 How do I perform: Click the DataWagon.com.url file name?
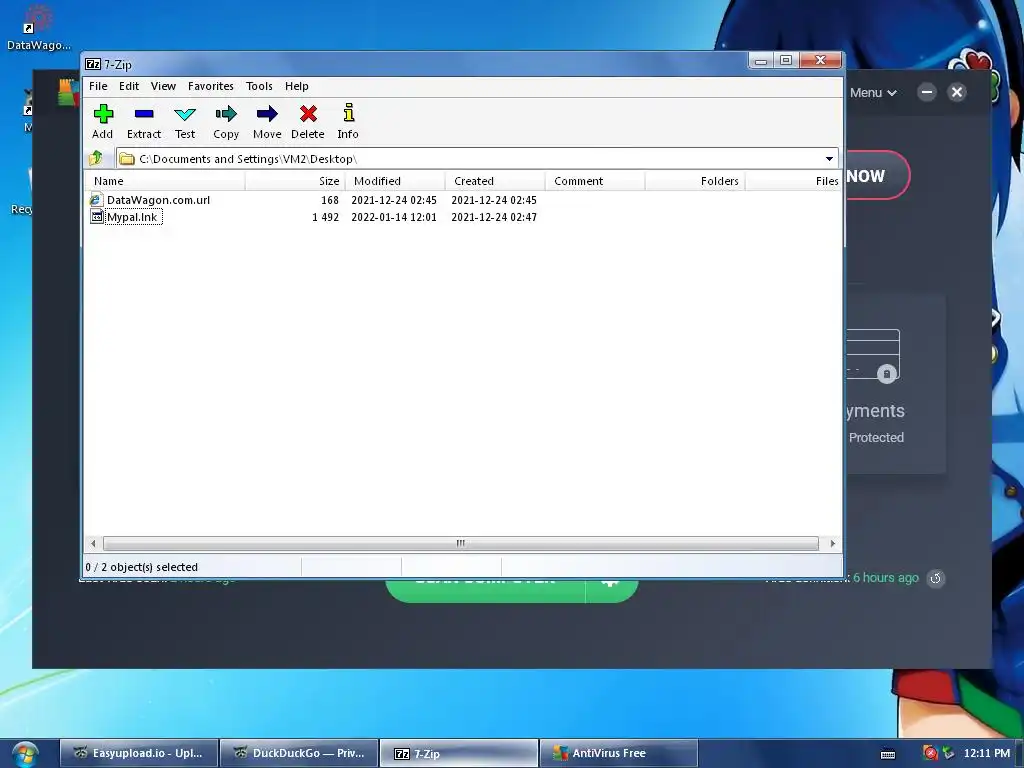point(158,200)
